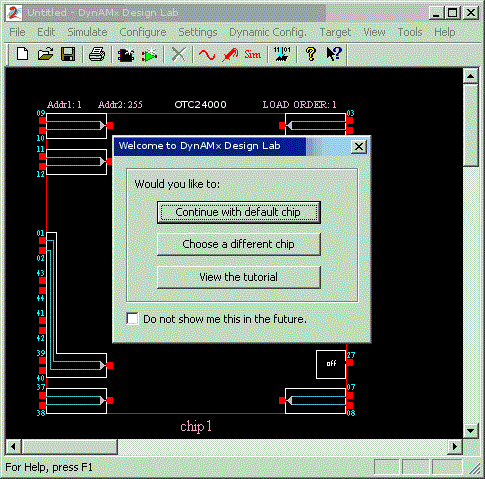Image resolution: width=485 pixels, height=479 pixels.
Task: Click the horizontal scrollbar thumb
Action: tap(69, 447)
